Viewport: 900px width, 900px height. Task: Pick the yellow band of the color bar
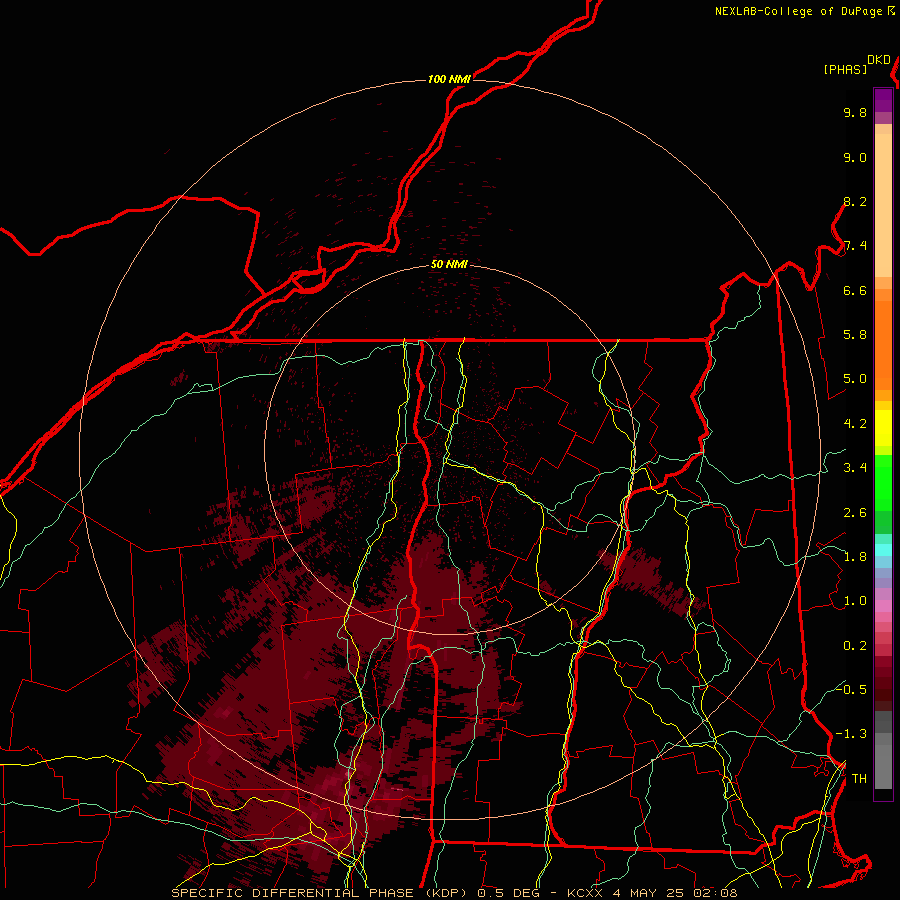coord(883,428)
